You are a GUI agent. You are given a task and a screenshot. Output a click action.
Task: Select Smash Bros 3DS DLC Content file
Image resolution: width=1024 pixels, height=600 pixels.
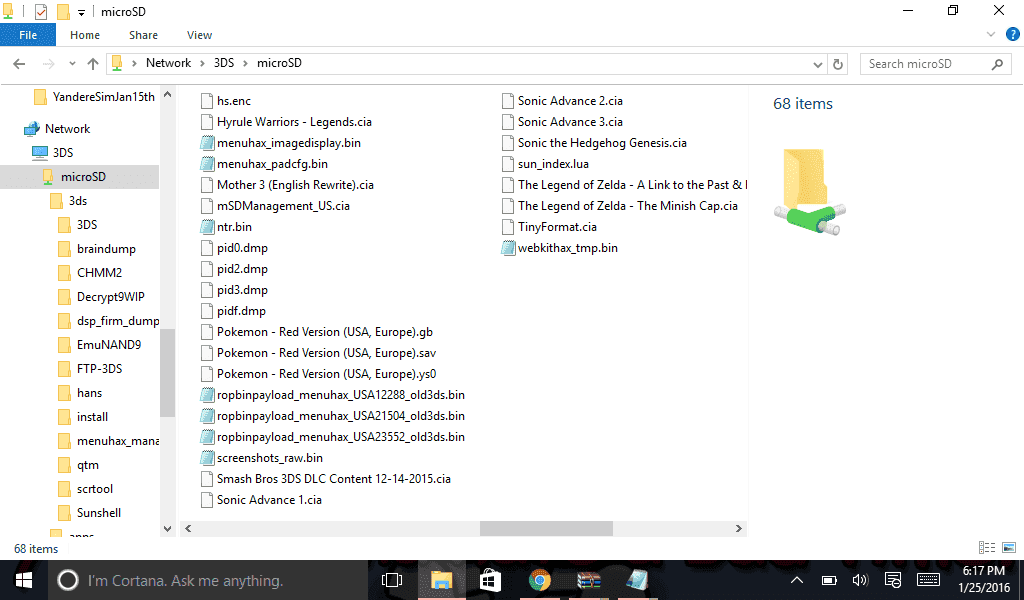pos(334,479)
